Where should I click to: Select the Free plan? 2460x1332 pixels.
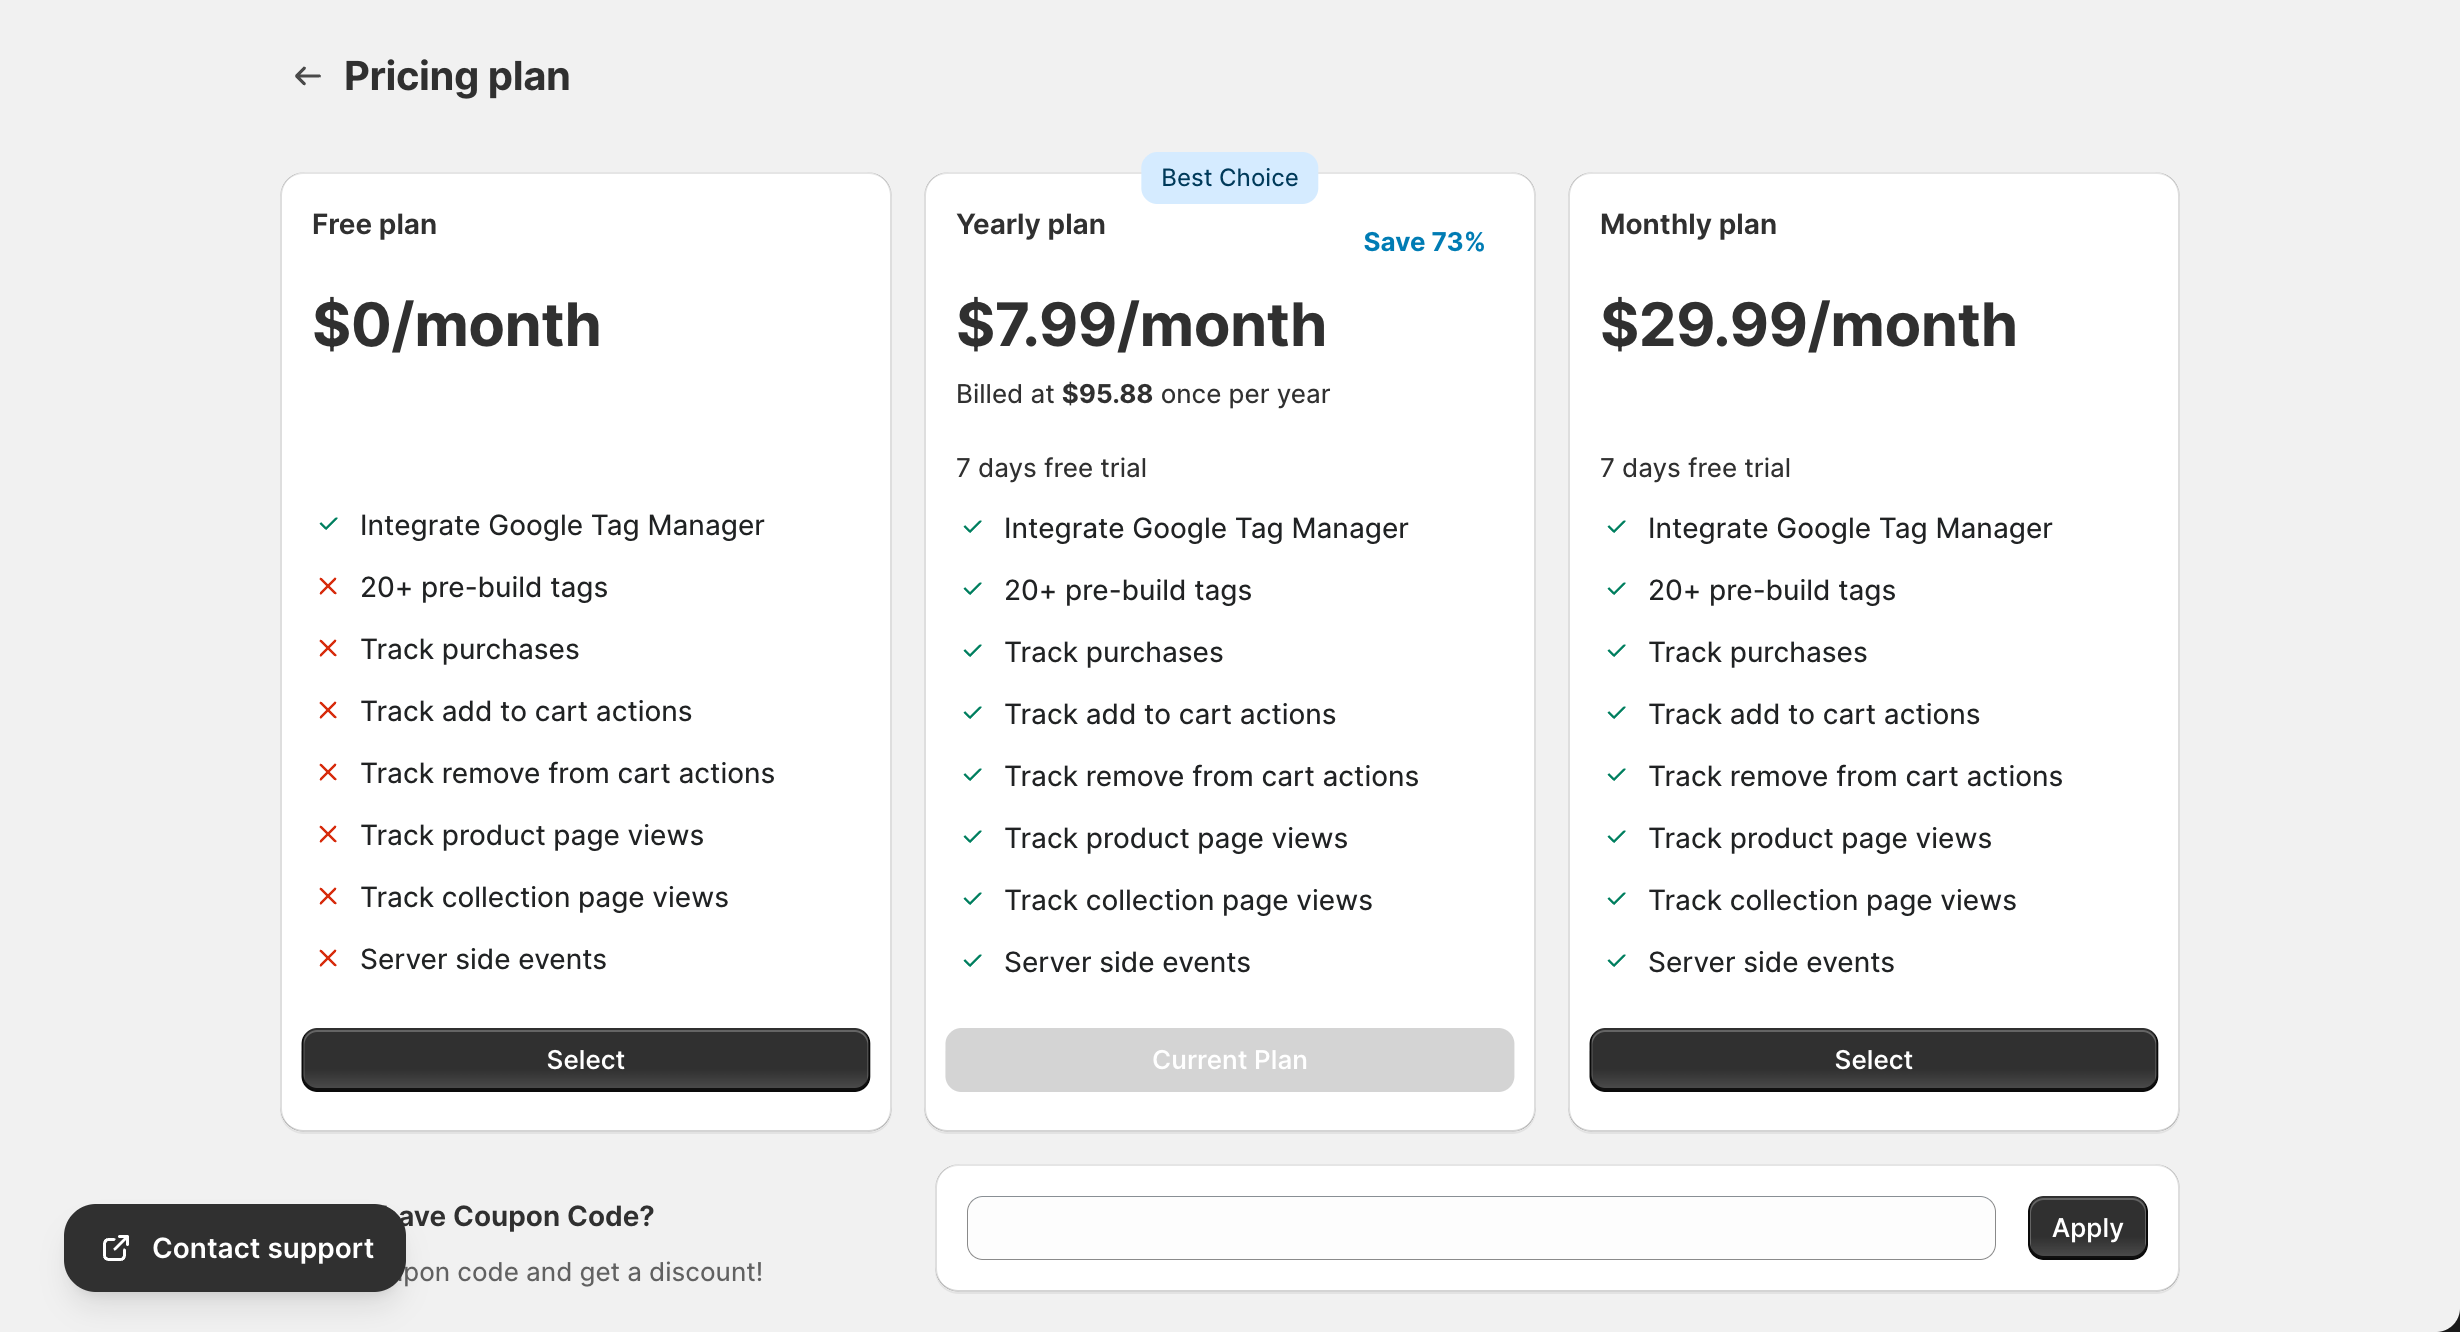point(585,1059)
